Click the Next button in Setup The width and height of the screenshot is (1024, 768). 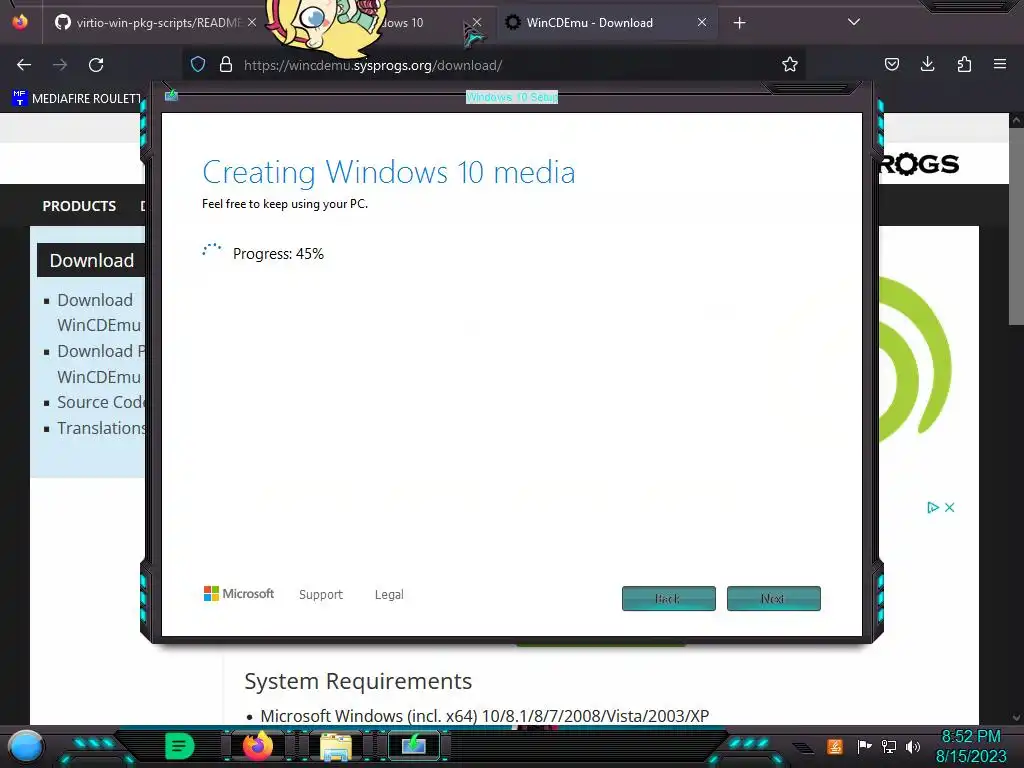pyautogui.click(x=773, y=598)
